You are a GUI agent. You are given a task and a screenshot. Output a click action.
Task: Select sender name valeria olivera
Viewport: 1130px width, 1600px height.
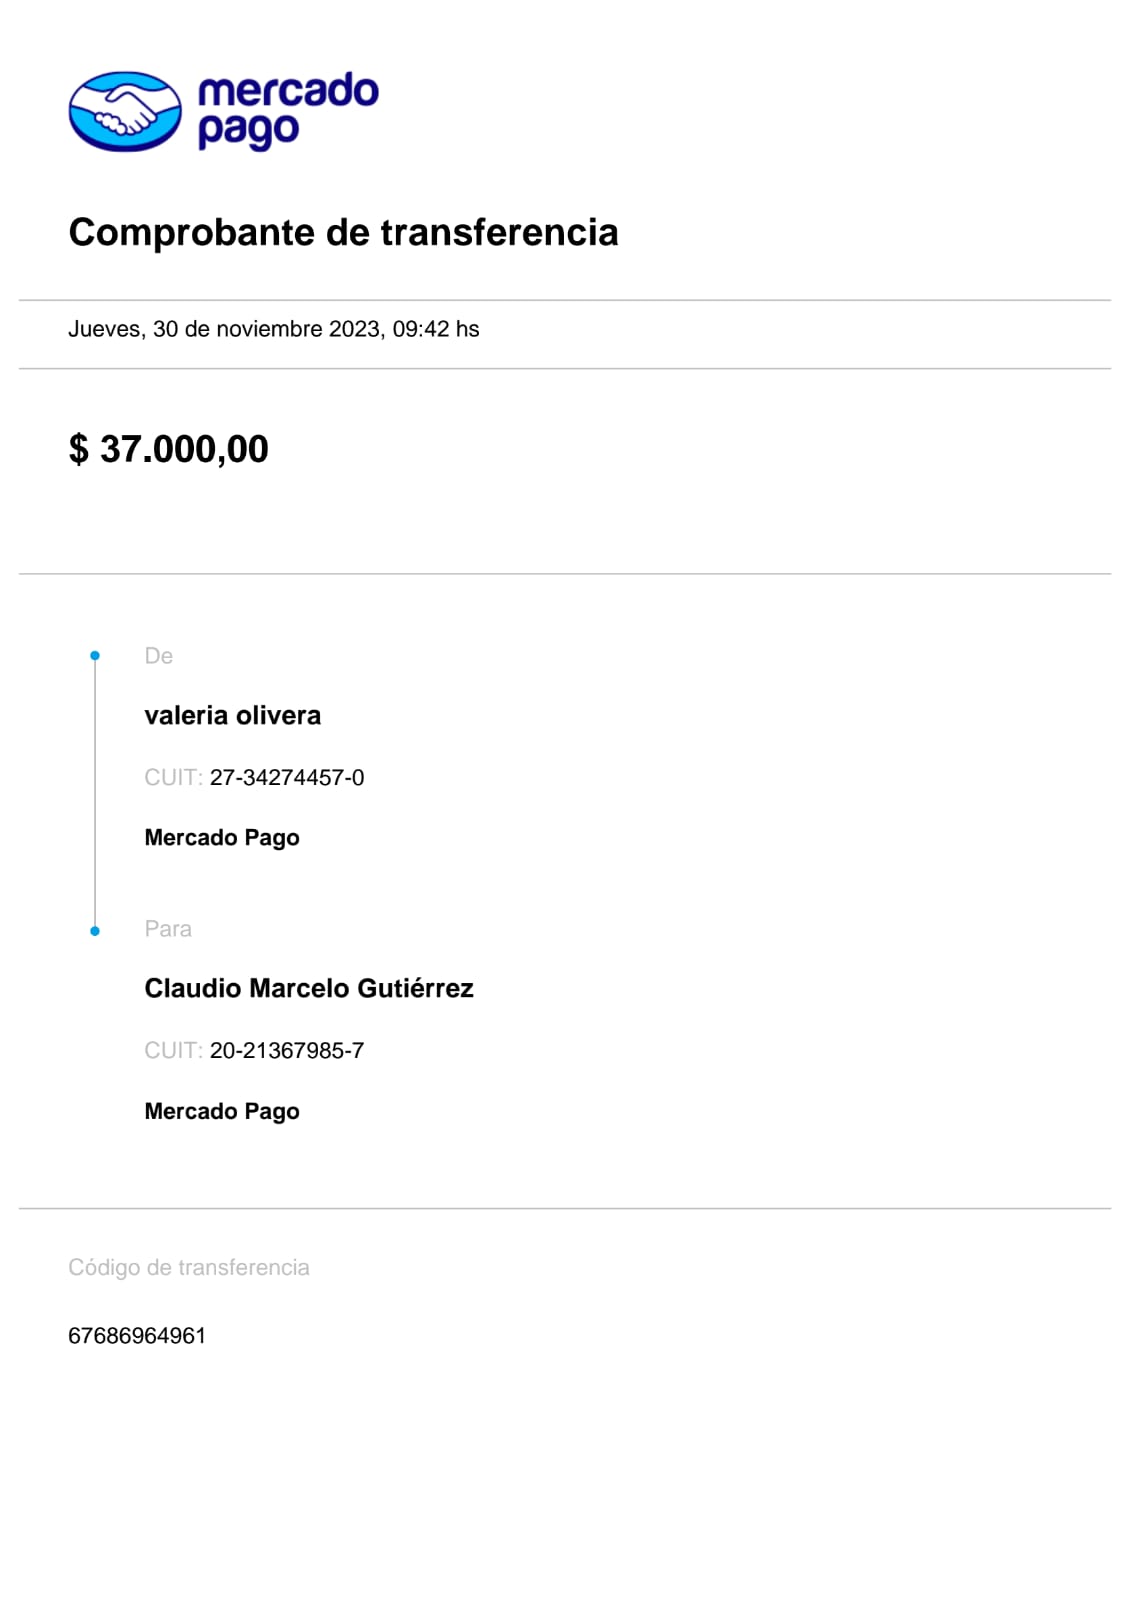[x=232, y=716]
